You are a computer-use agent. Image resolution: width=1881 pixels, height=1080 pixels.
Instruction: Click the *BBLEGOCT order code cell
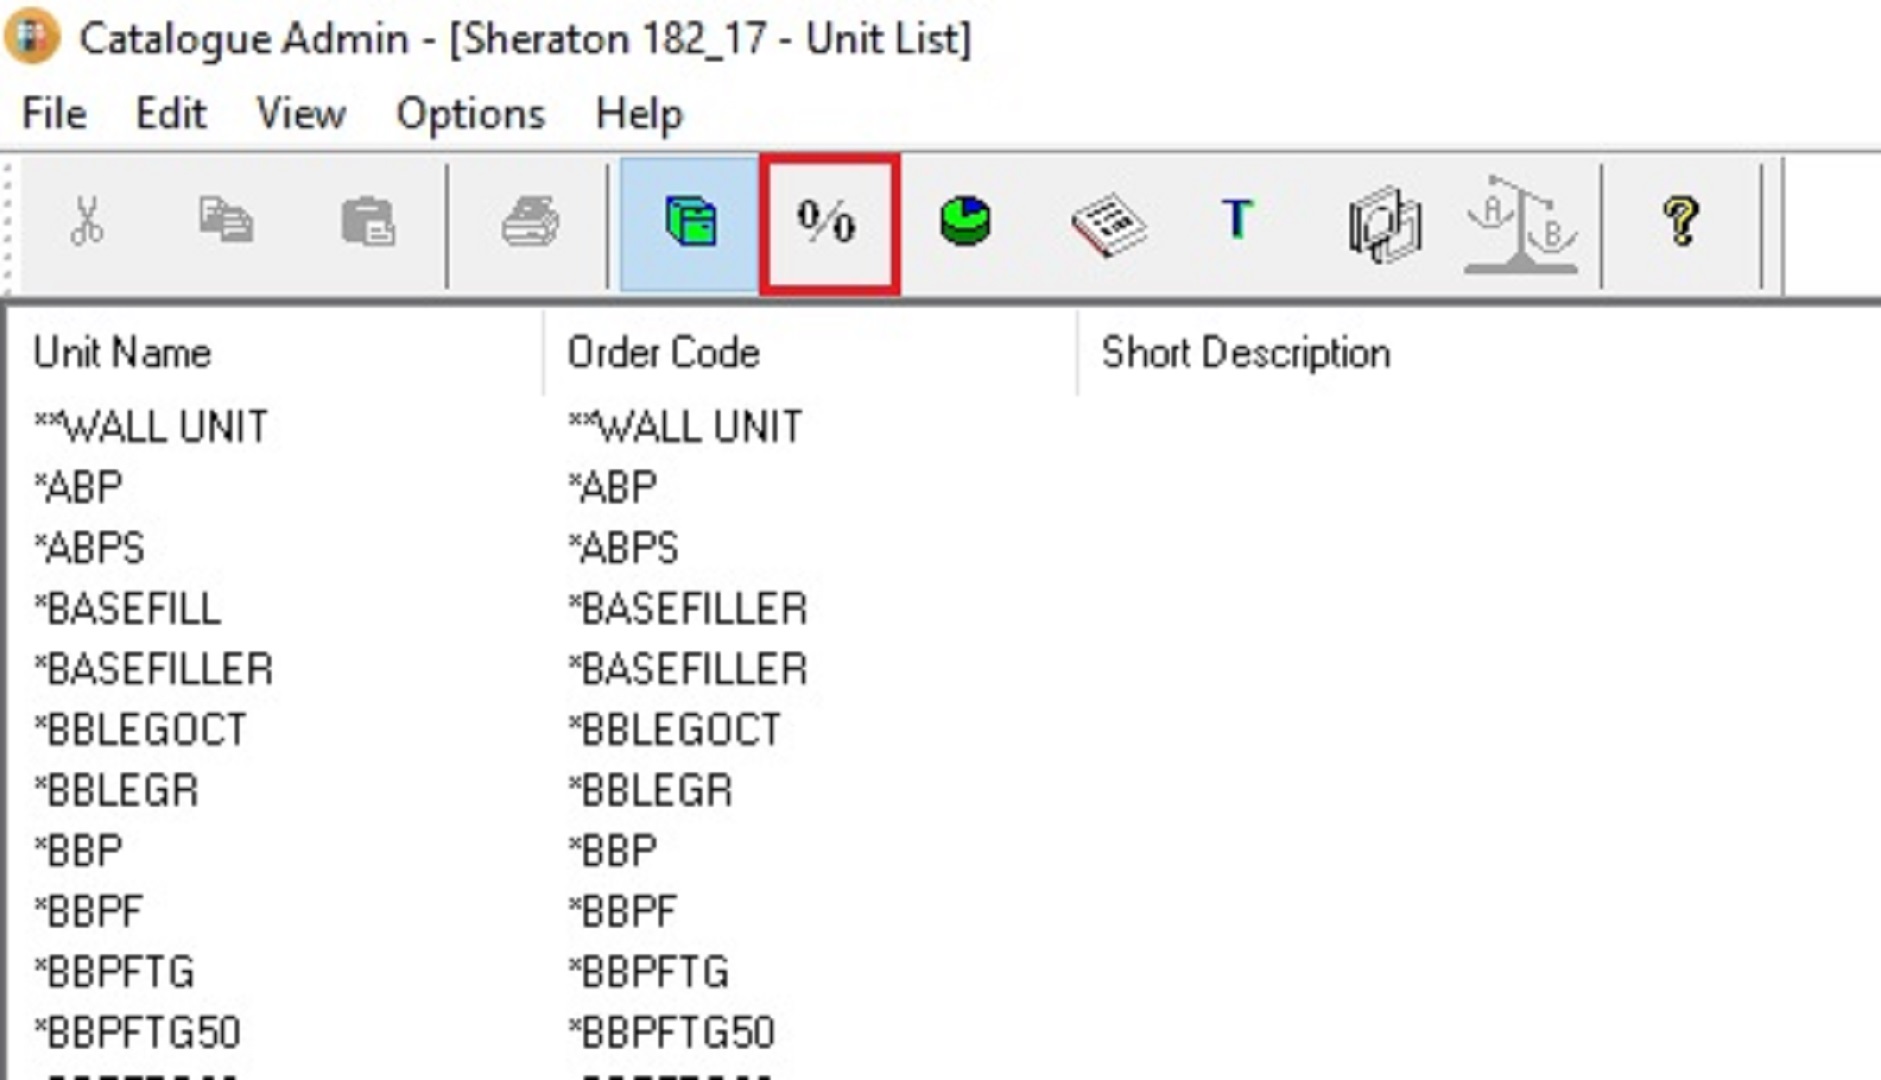click(x=674, y=730)
